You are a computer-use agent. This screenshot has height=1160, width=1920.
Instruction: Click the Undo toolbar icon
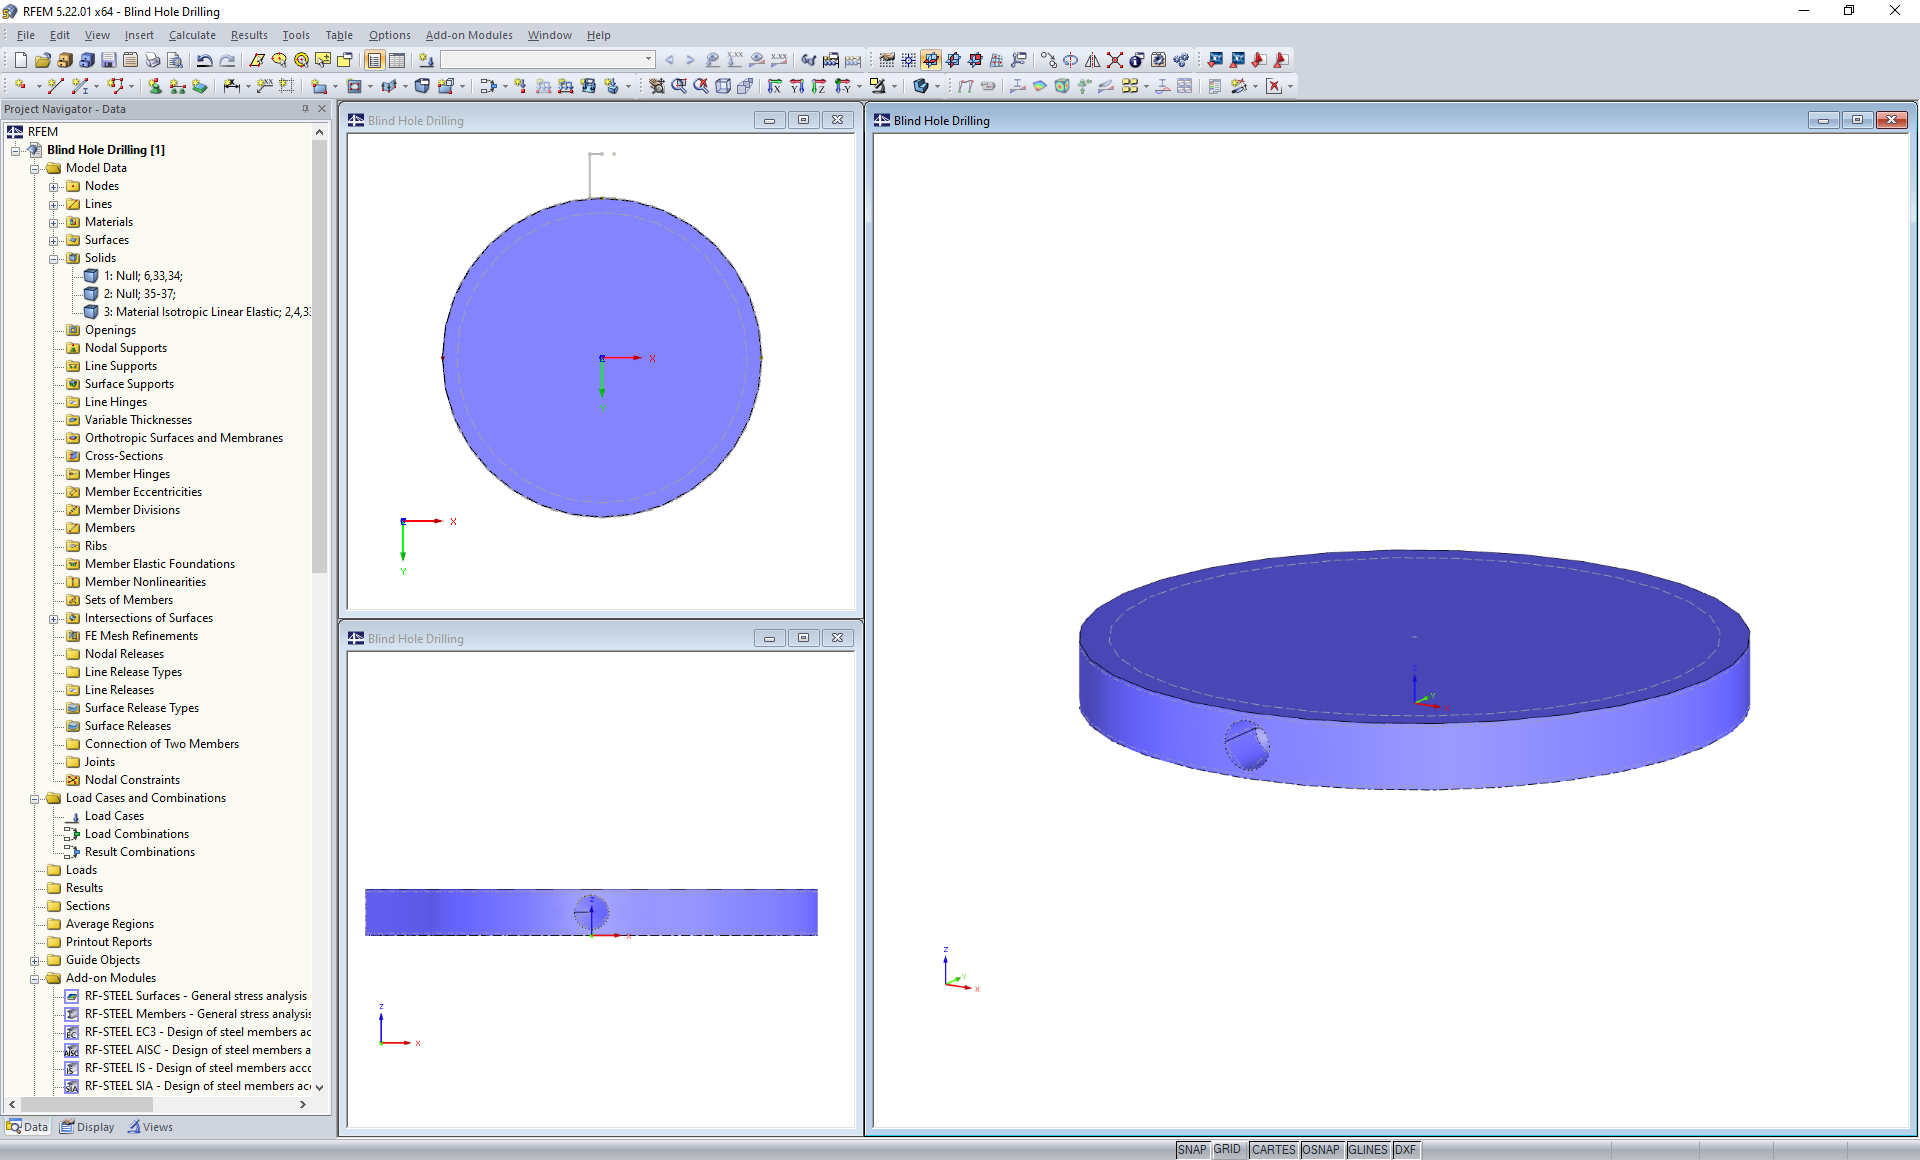tap(204, 60)
